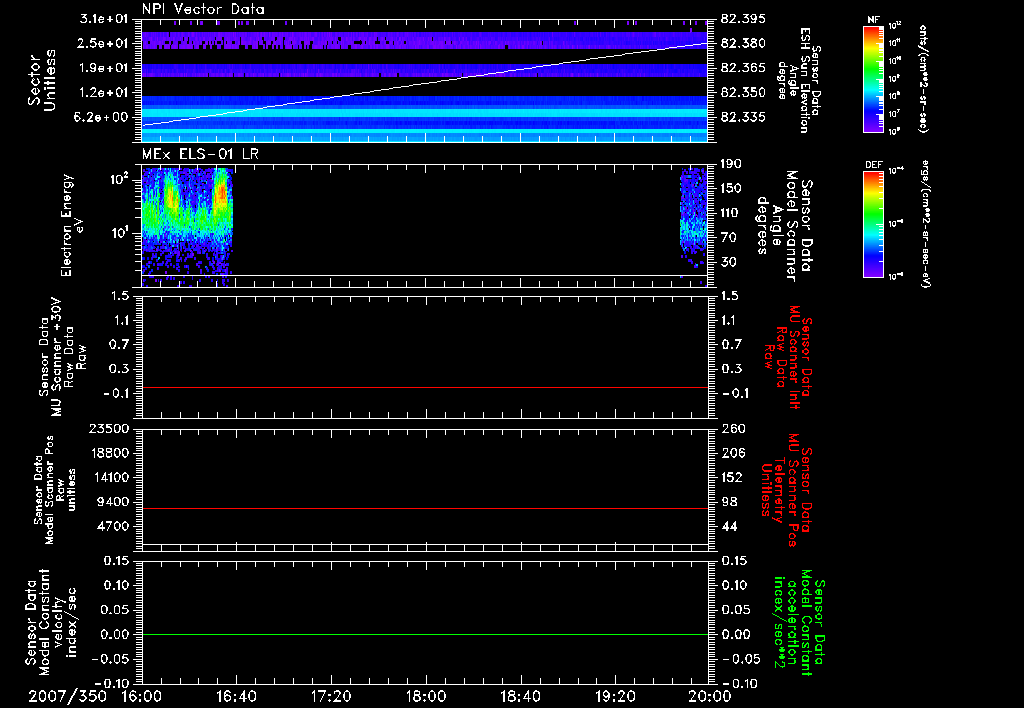Click the 150 scanner angle tick label
Image resolution: width=1024 pixels, height=708 pixels.
point(731,188)
